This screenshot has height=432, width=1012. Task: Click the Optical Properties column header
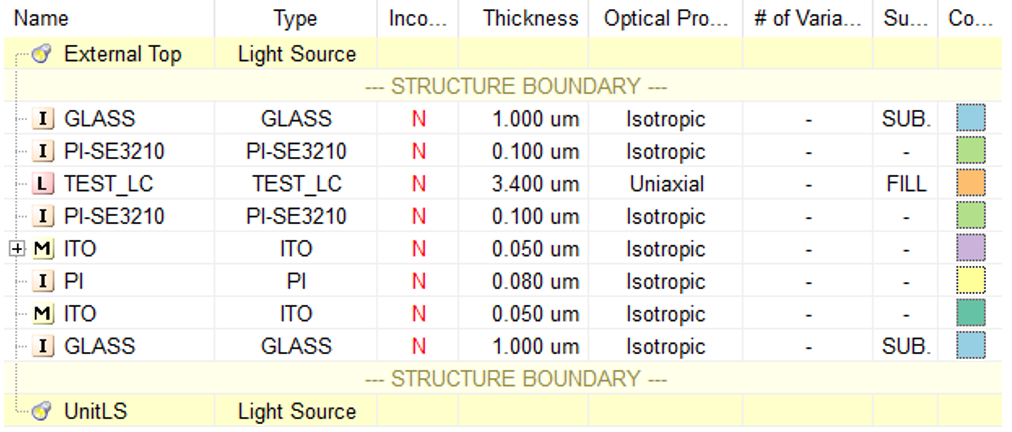666,19
